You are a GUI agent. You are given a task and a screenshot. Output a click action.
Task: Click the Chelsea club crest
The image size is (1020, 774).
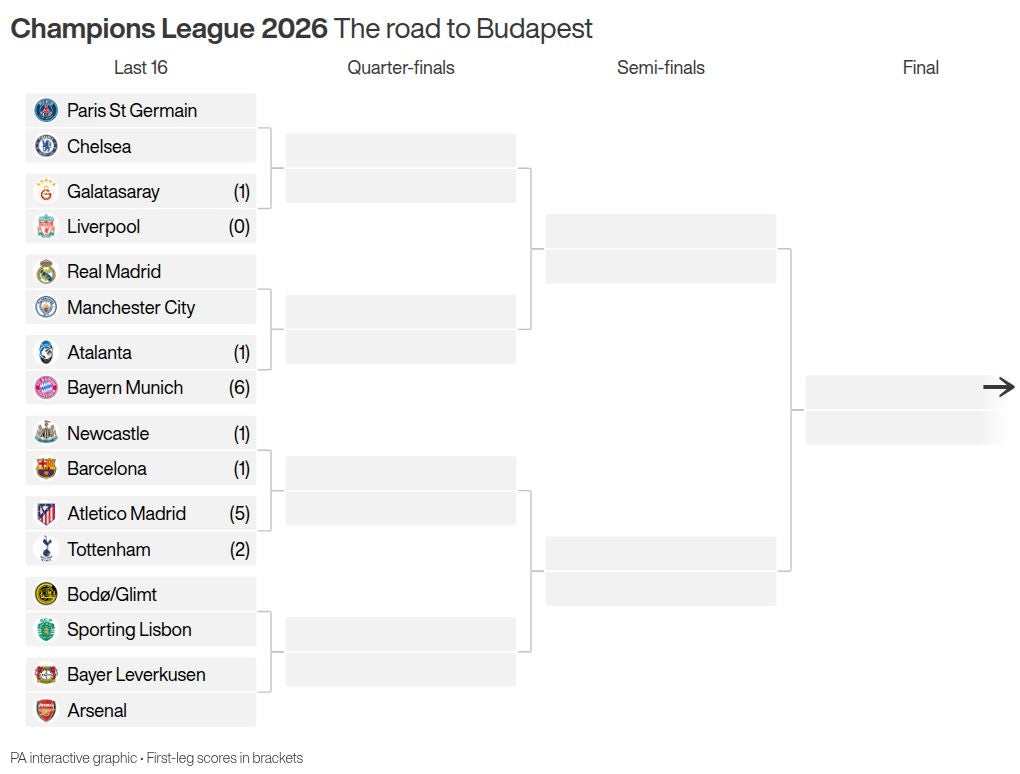pos(46,146)
